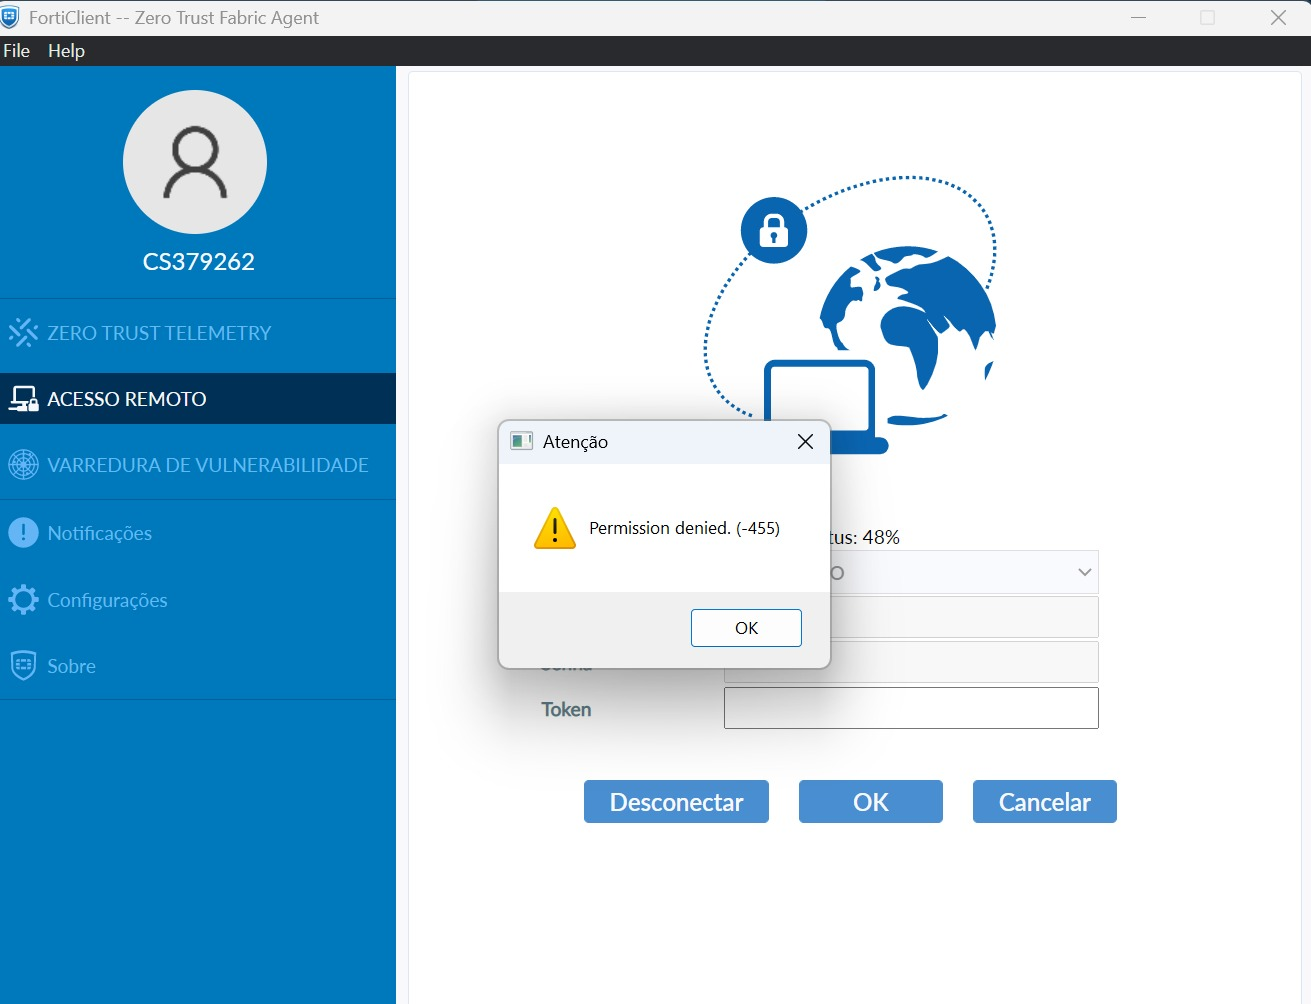Close the Atenção dialog with X

click(805, 442)
